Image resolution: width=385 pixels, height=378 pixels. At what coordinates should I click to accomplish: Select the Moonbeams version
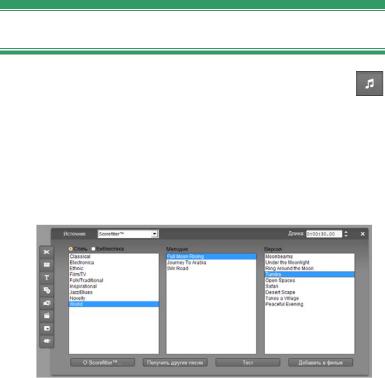(309, 256)
